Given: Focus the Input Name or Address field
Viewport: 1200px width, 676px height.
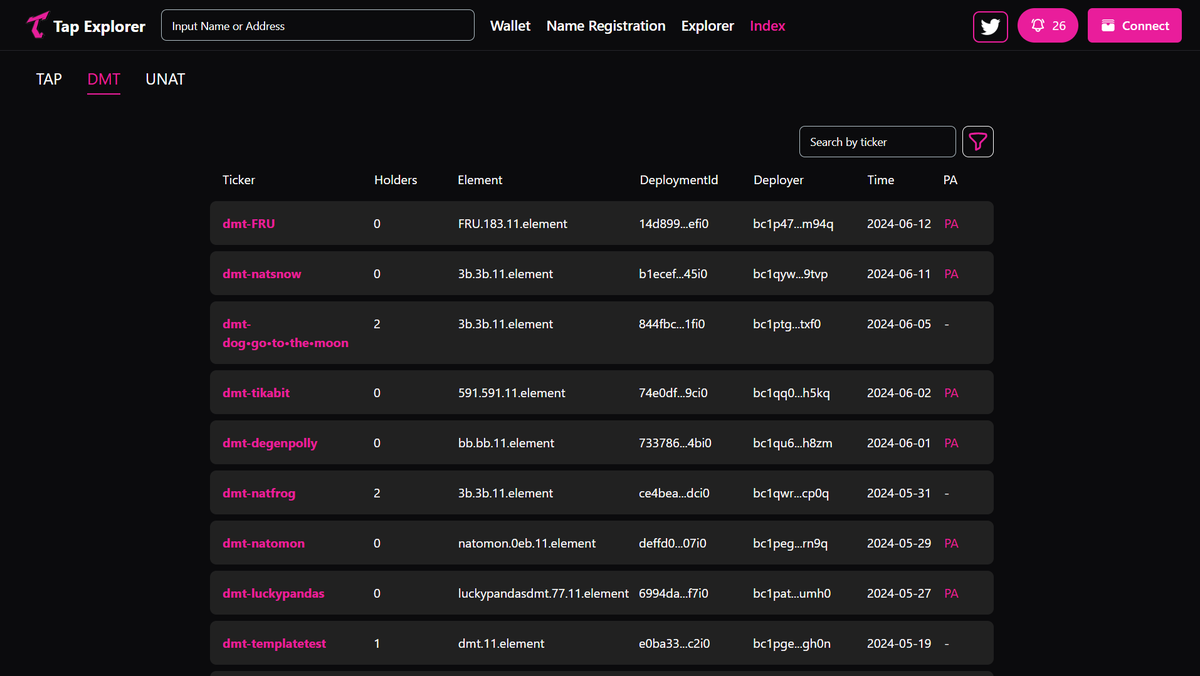Looking at the screenshot, I should [x=318, y=26].
